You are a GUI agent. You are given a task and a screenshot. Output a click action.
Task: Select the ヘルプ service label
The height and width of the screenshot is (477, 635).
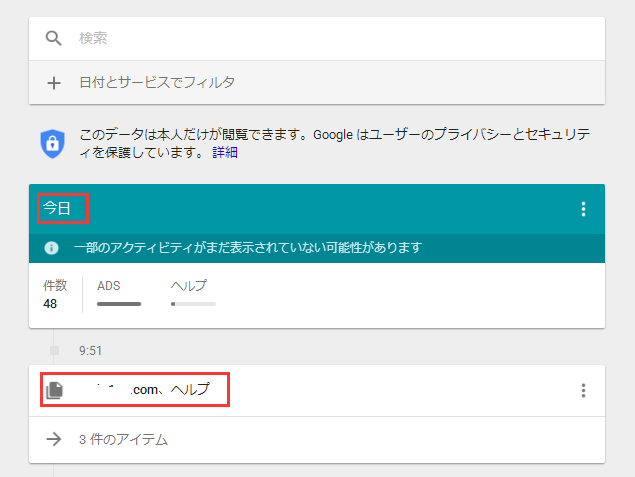pyautogui.click(x=189, y=286)
